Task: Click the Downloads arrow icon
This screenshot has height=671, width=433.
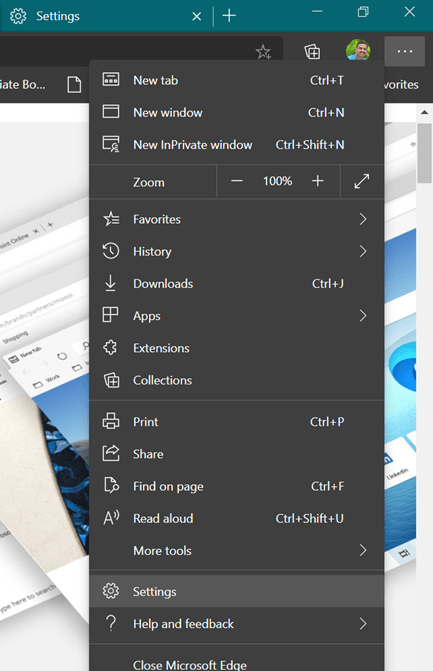Action: [x=110, y=283]
